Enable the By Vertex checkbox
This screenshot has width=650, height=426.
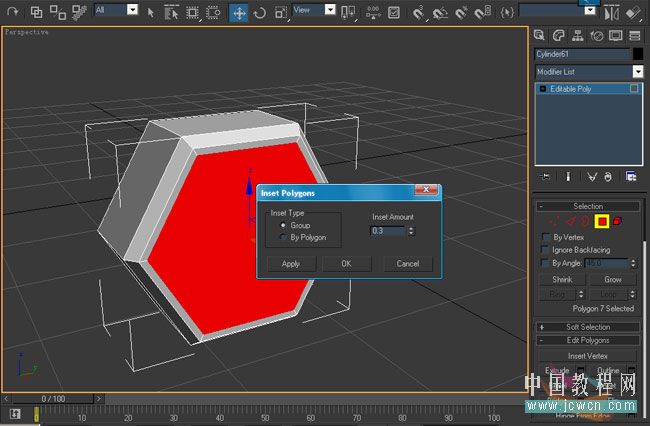[x=545, y=237]
